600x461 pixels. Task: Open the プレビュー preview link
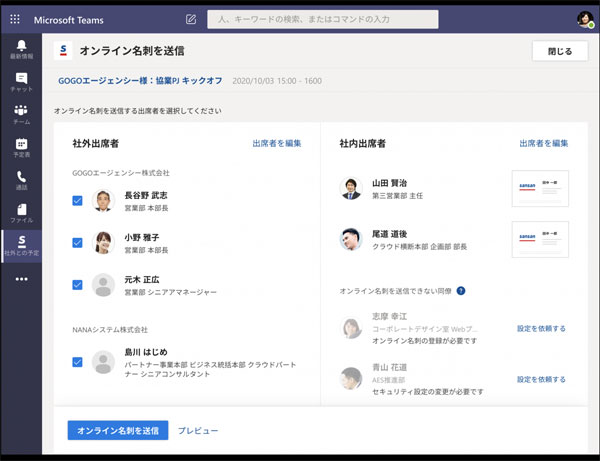tap(197, 430)
